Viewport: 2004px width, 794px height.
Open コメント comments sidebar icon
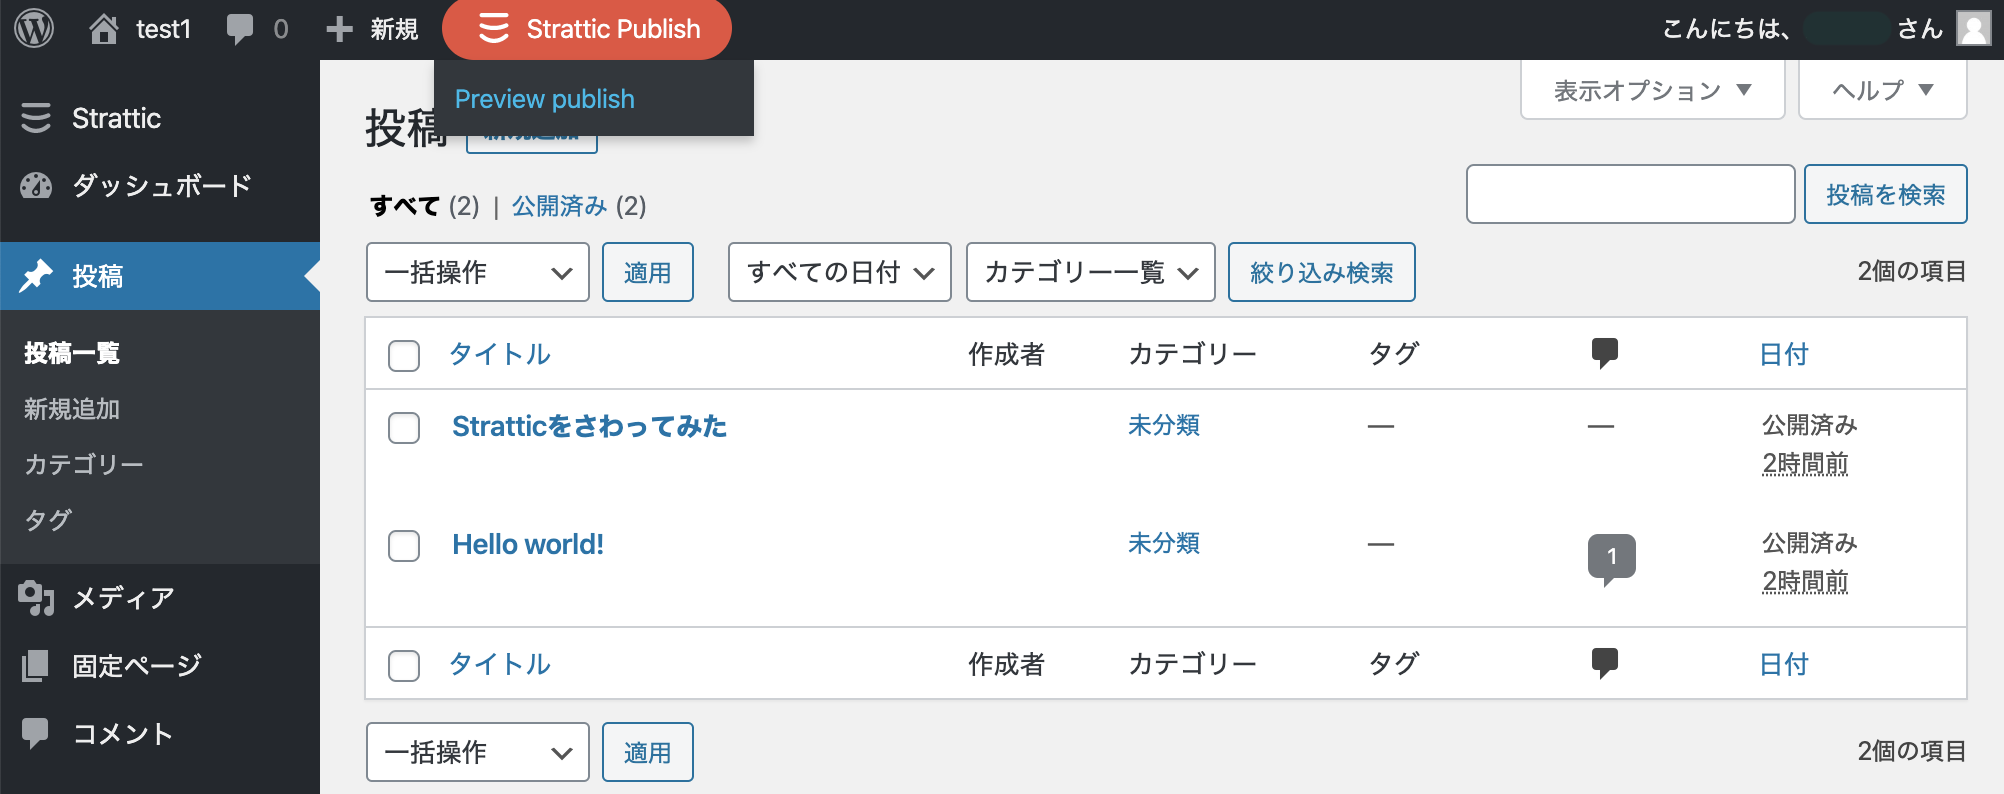click(36, 734)
